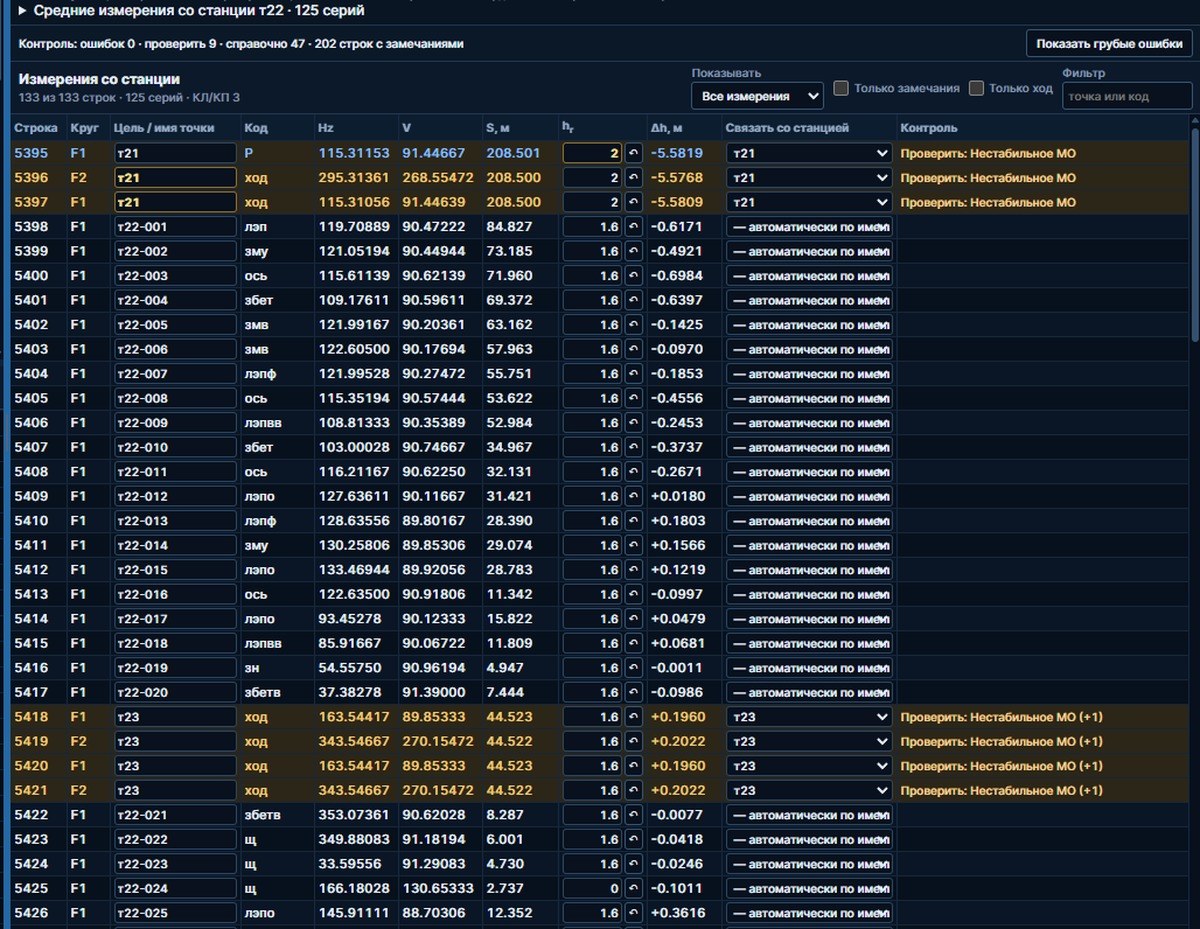Viewport: 1200px width, 929px height.
Task: Reset height for point т22-019
Action: tap(633, 668)
